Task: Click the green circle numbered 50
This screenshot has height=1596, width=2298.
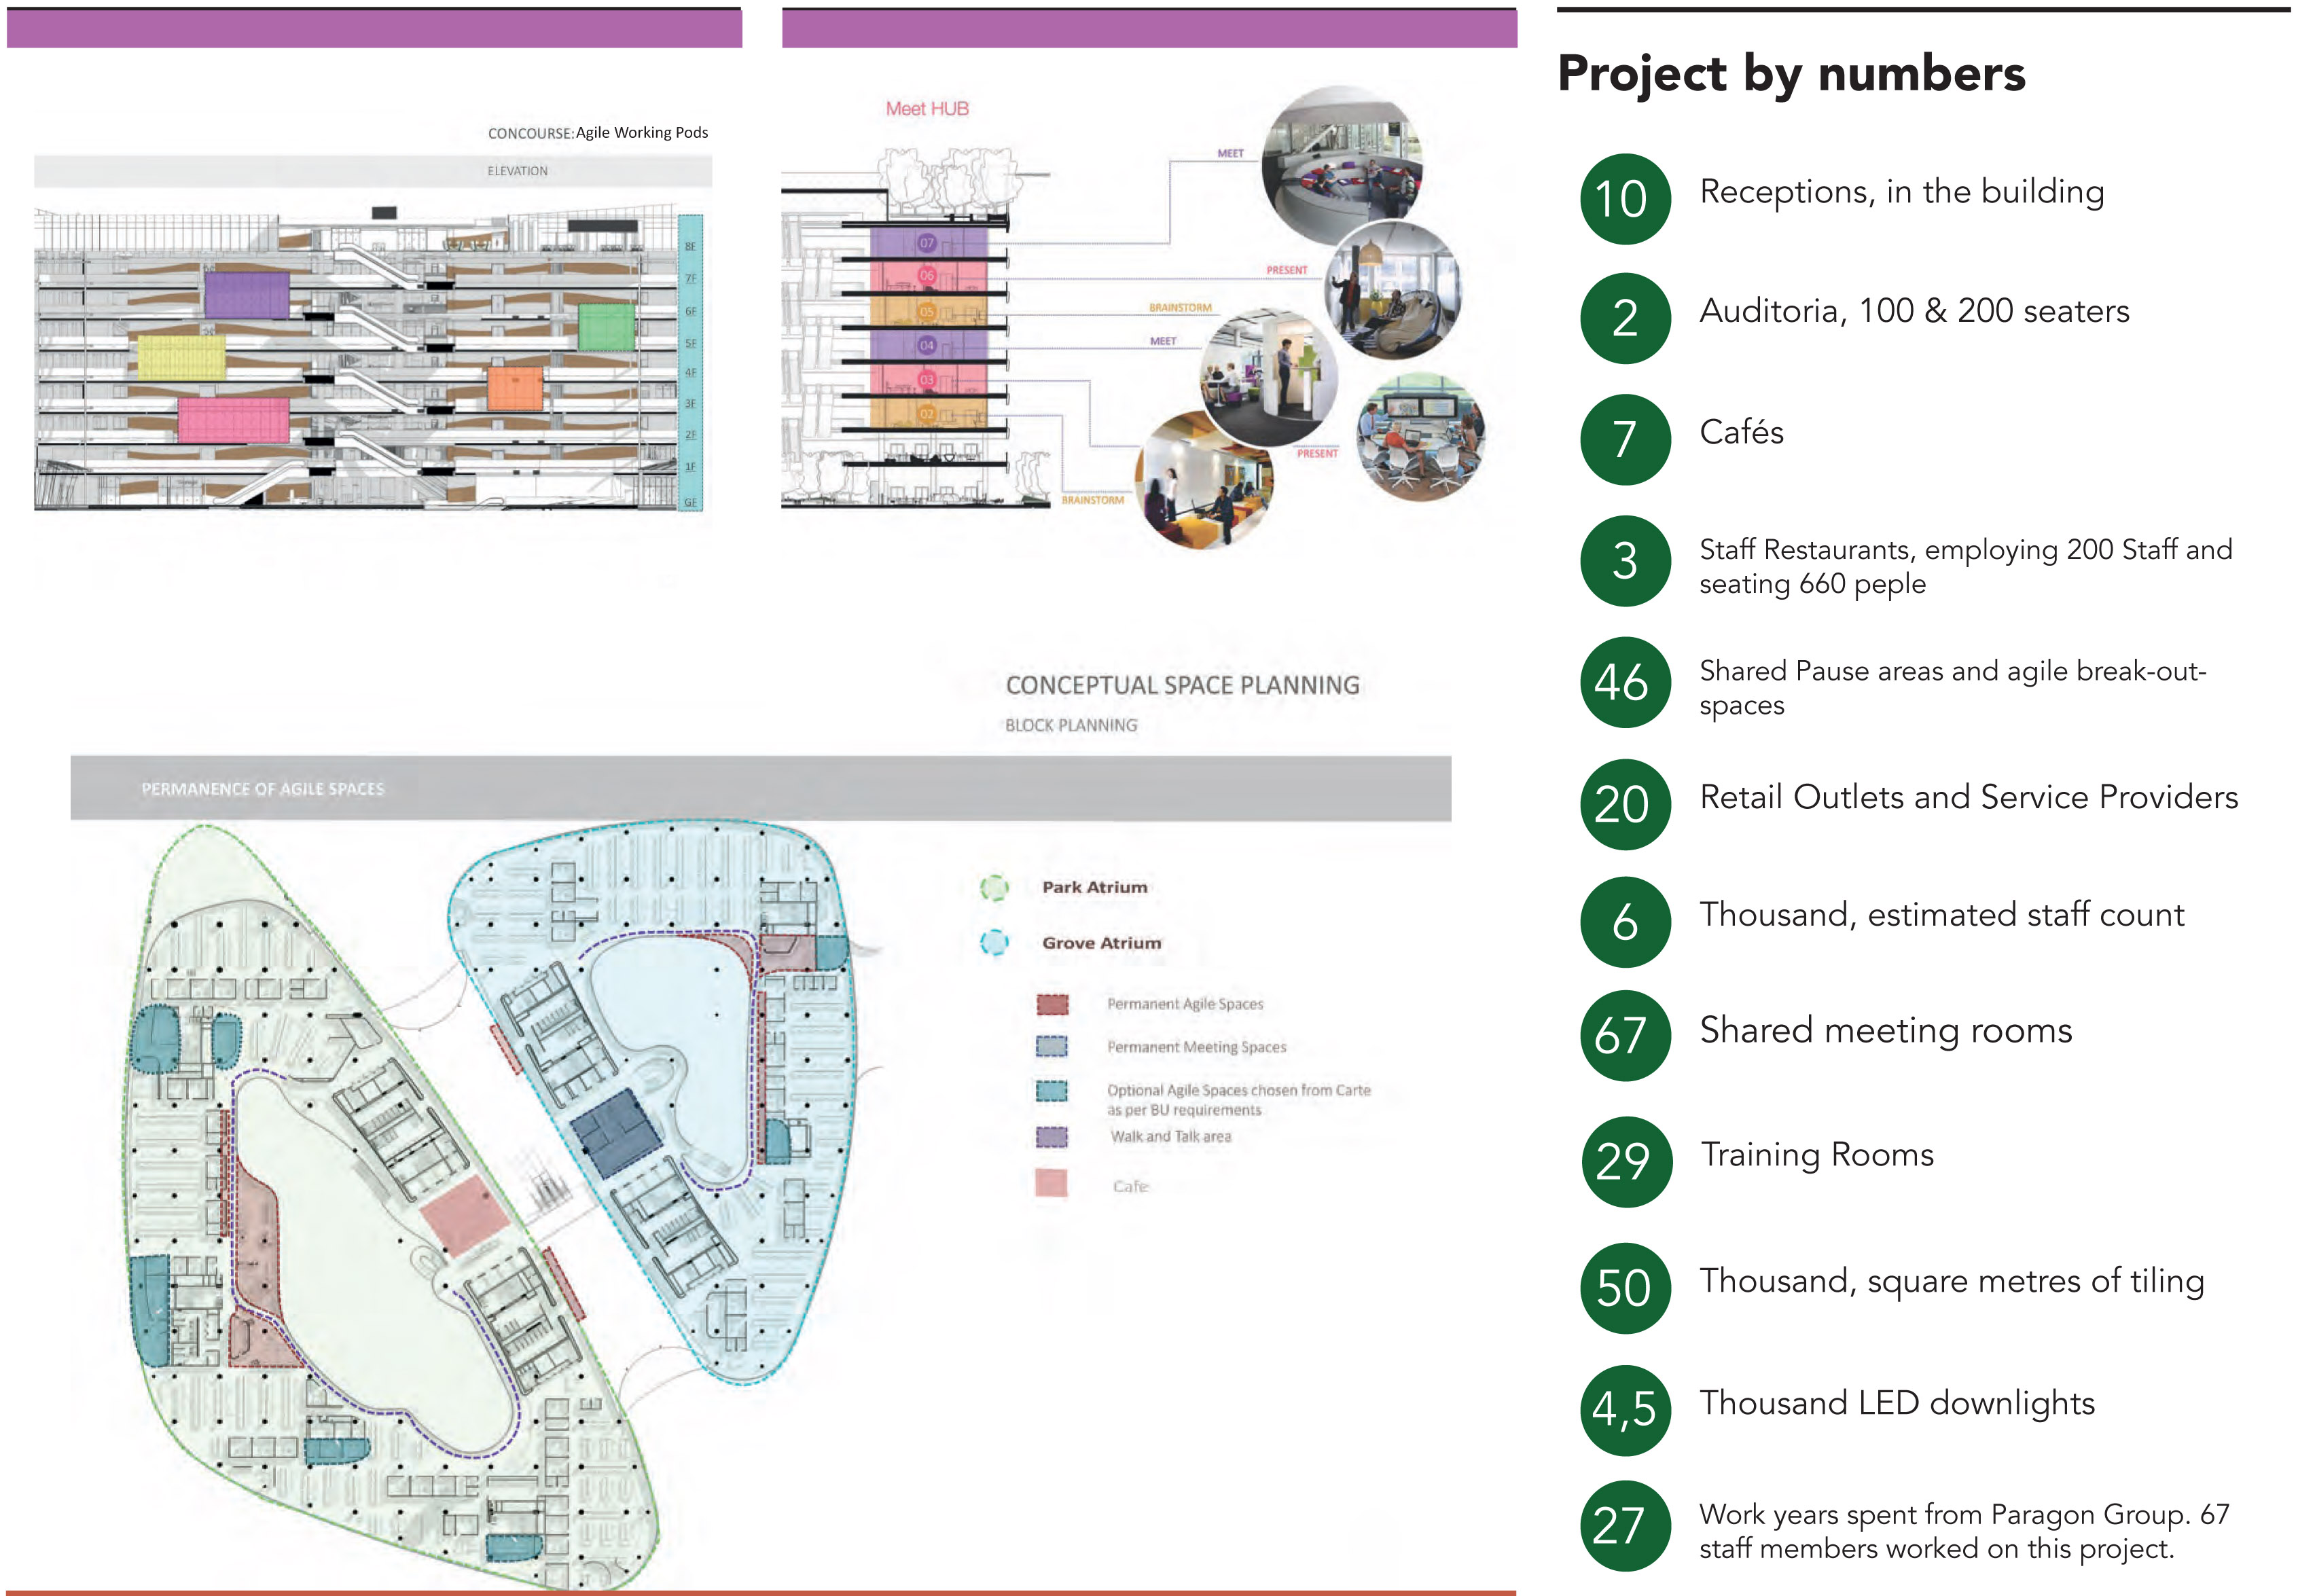Action: [1624, 1288]
